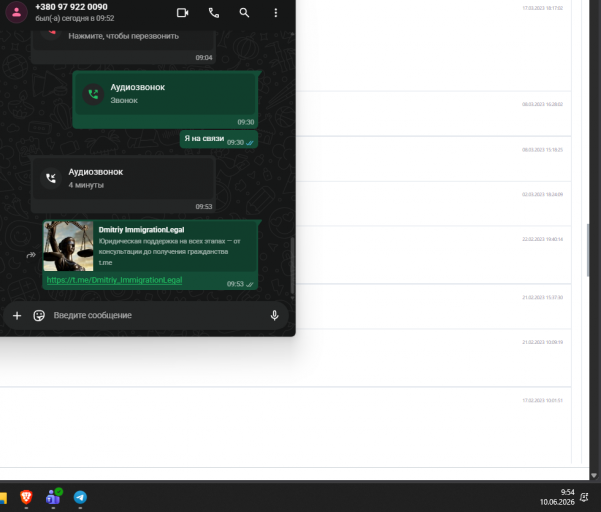This screenshot has width=601, height=512.
Task: Select the 'Аудиозвонок 4 минуты' call entry
Action: [x=123, y=184]
